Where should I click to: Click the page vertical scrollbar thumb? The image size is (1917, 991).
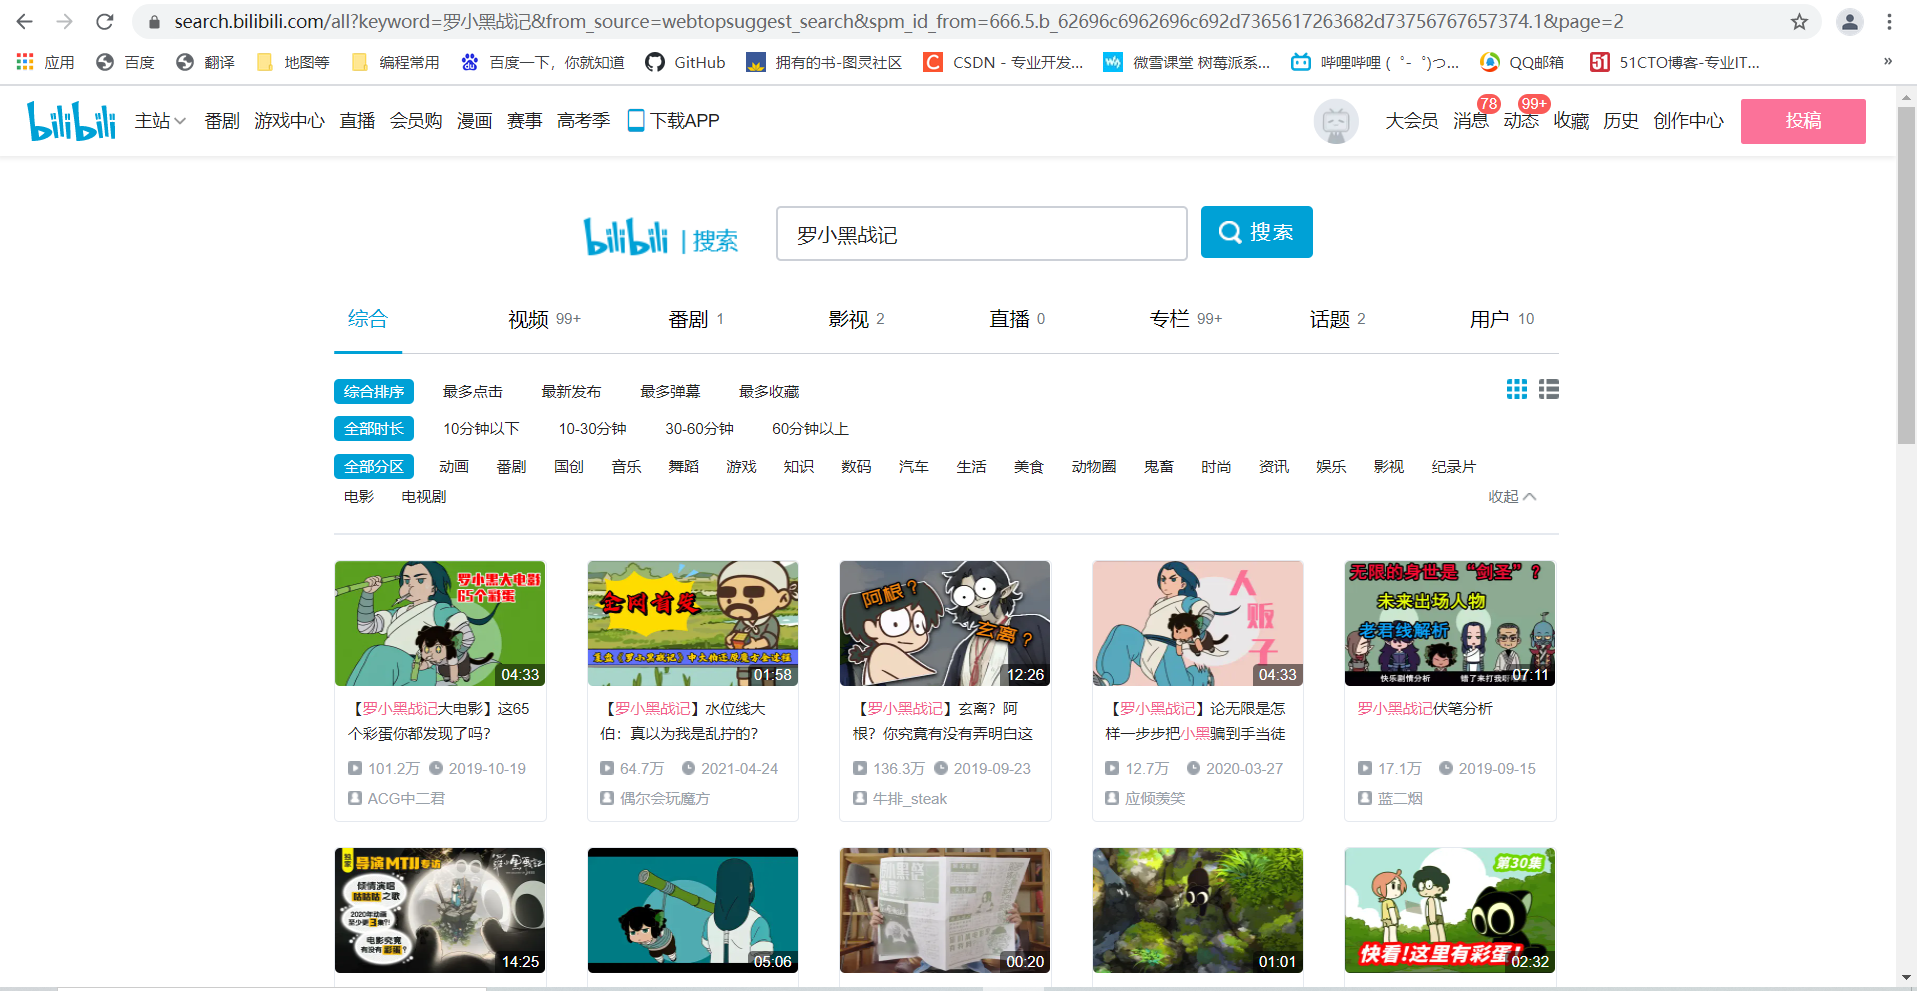pyautogui.click(x=1906, y=275)
